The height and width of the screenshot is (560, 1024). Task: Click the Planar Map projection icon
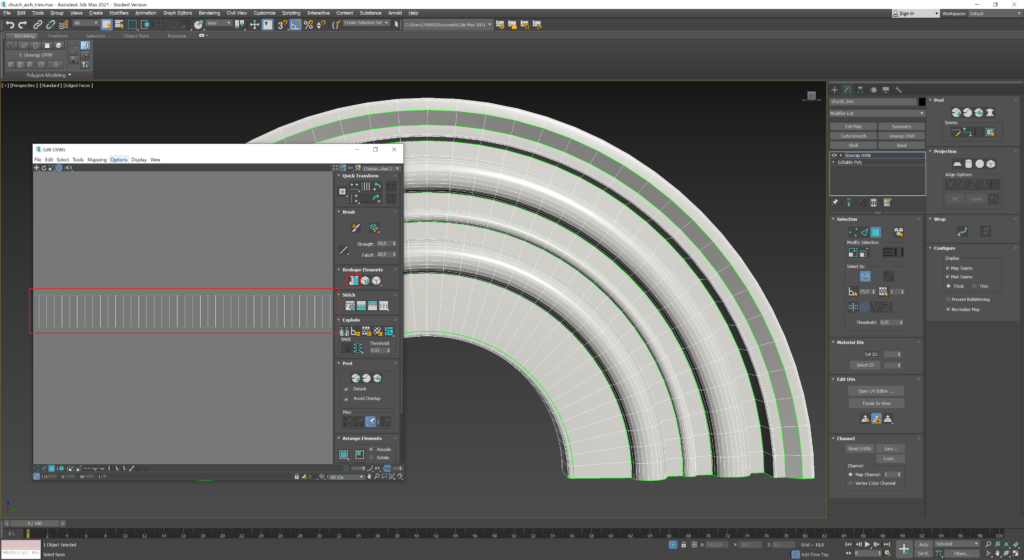click(x=957, y=163)
